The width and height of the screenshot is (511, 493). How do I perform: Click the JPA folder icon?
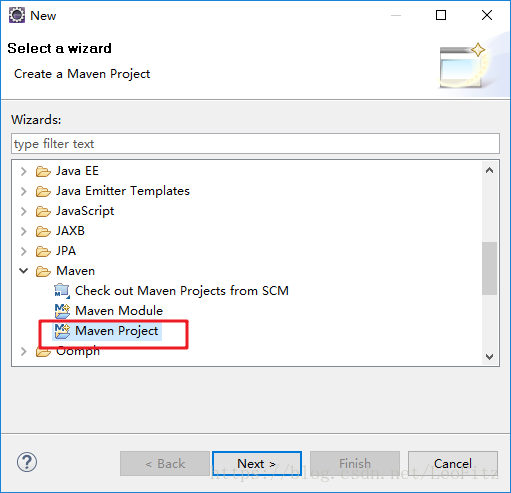(x=43, y=252)
